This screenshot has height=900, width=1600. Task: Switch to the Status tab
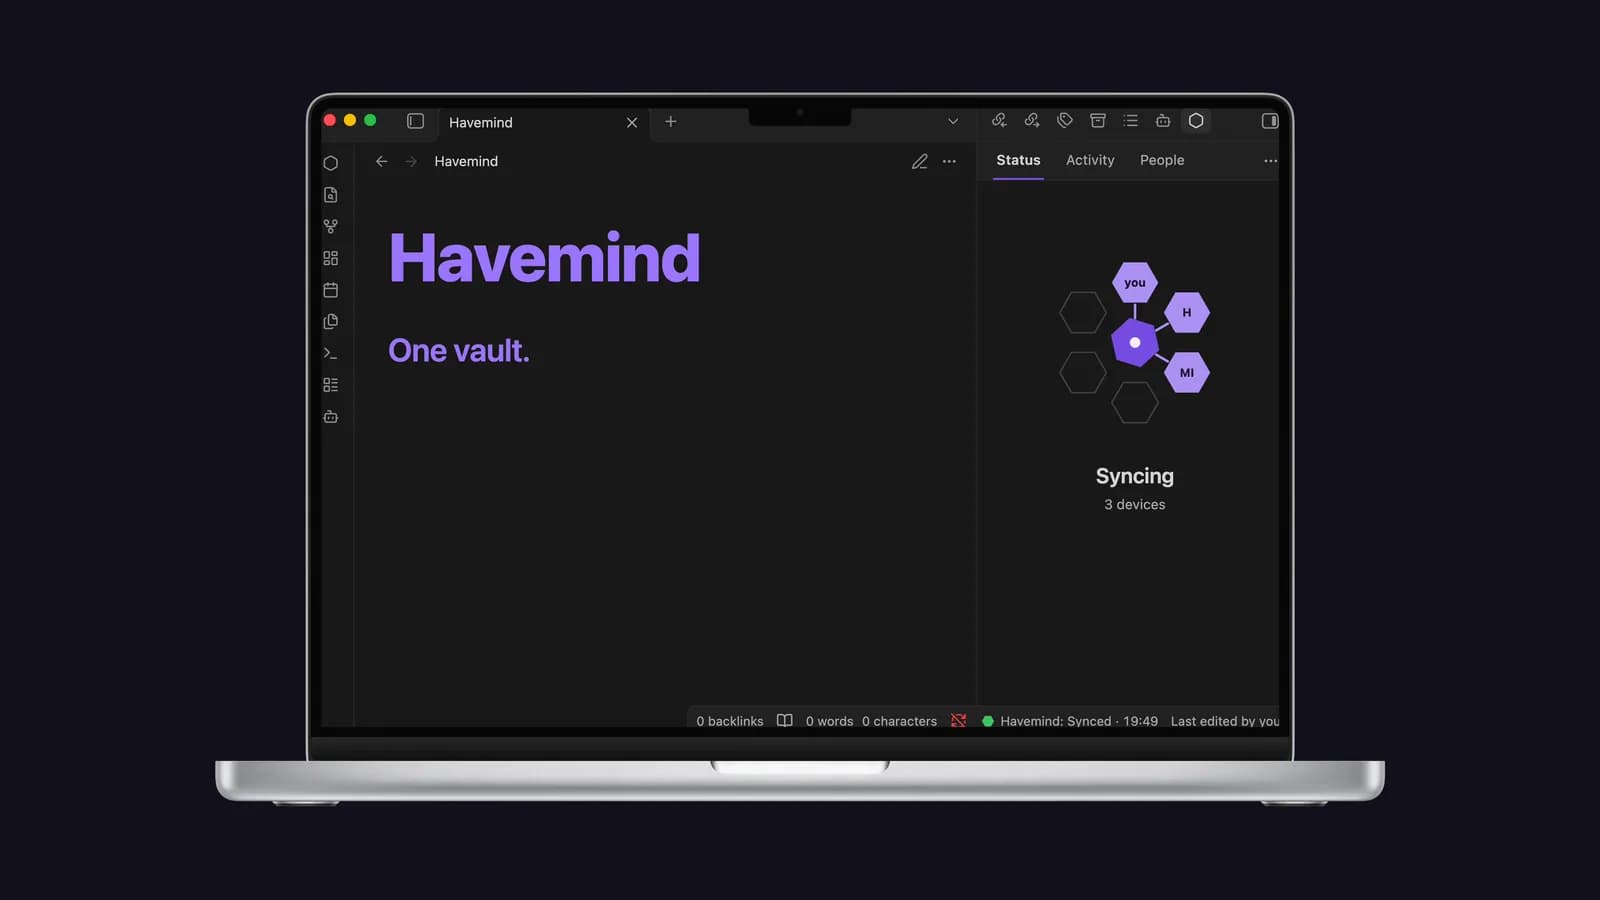point(1018,160)
